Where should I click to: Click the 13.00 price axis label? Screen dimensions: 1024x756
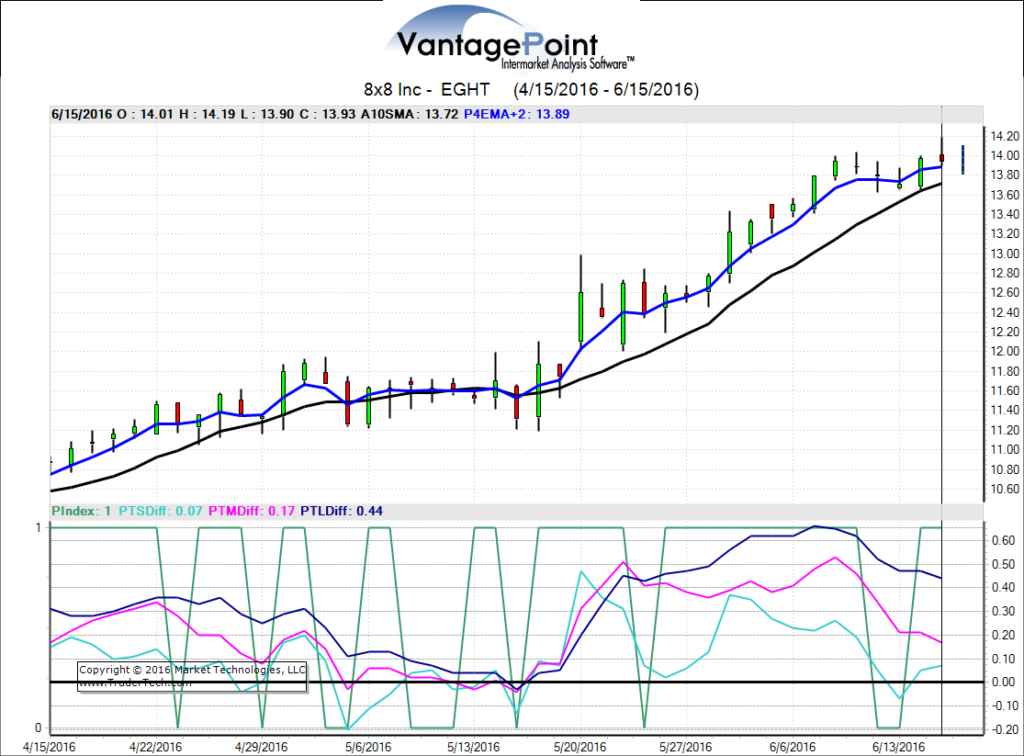[1004, 254]
